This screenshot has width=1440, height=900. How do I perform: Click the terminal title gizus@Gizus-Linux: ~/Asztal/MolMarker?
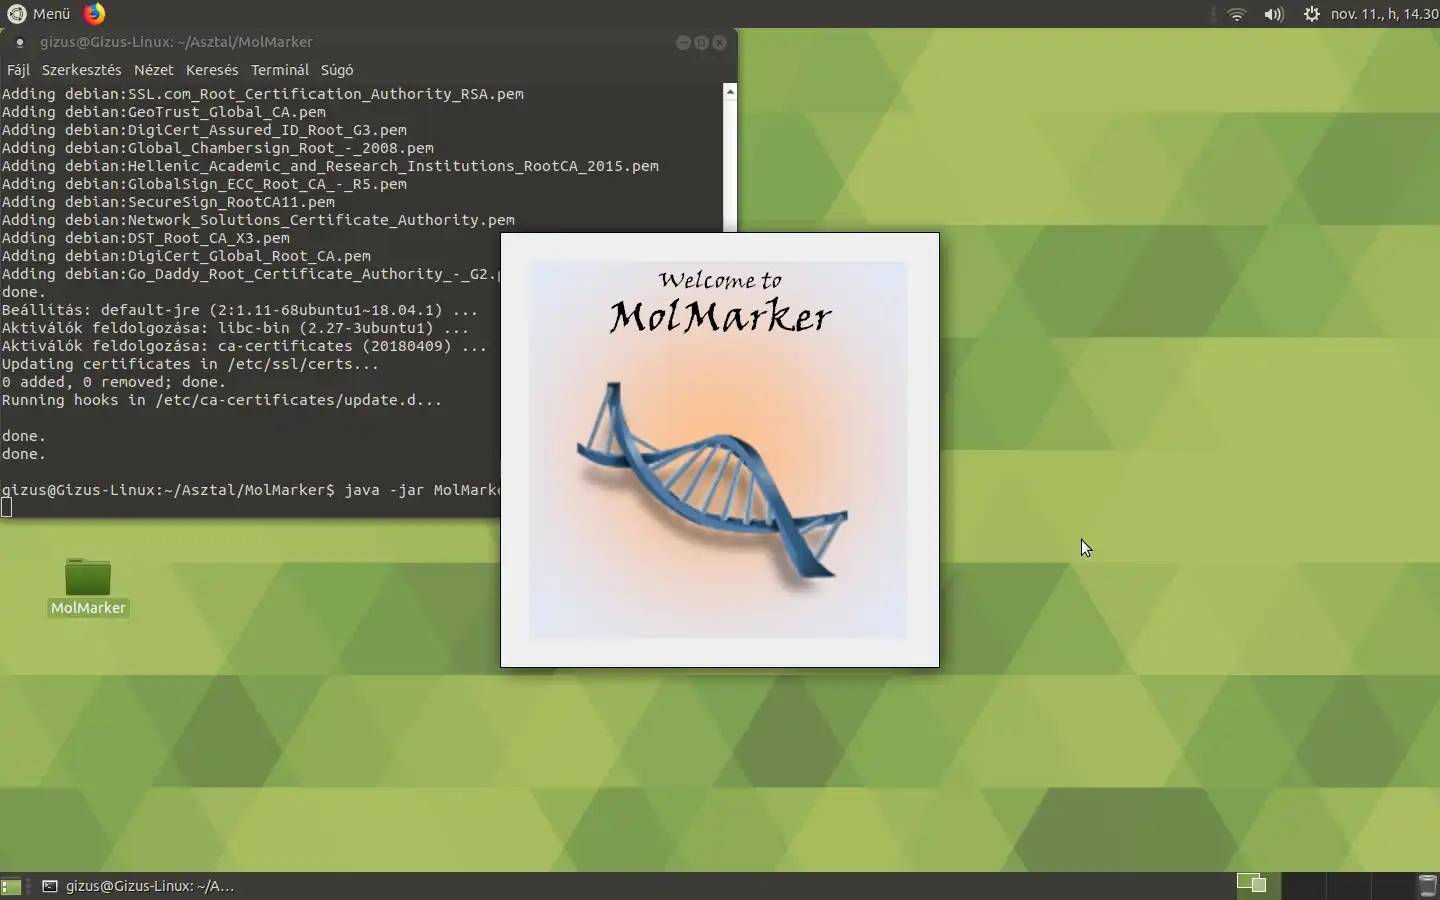pyautogui.click(x=176, y=42)
